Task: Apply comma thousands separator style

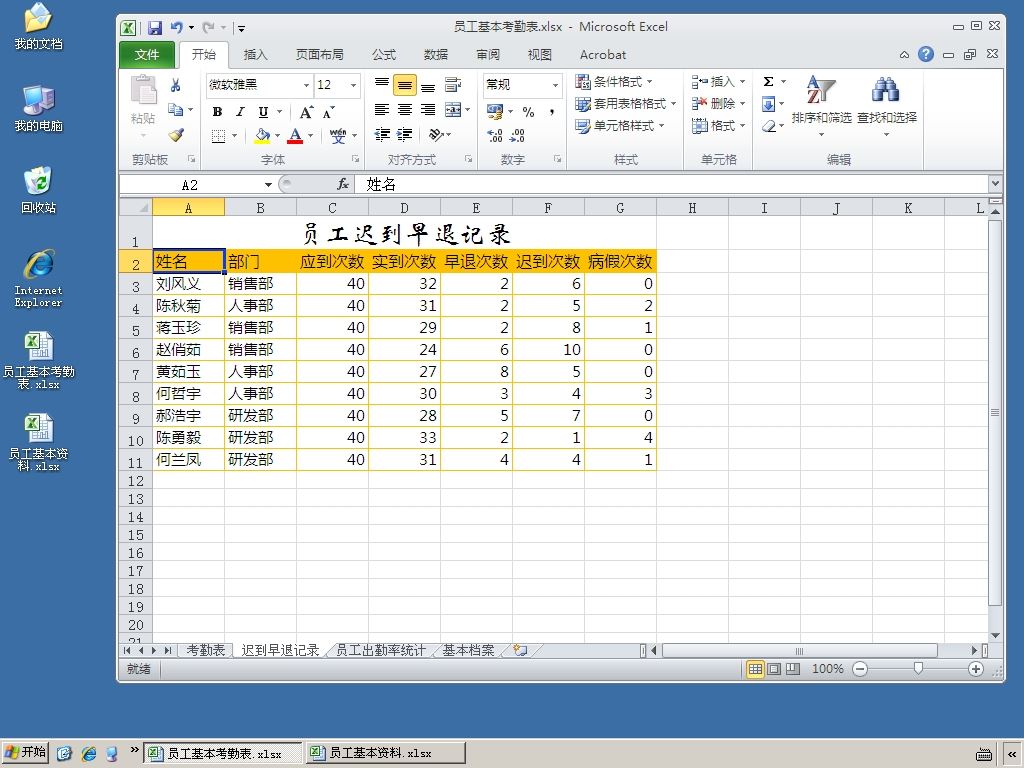Action: coord(552,112)
